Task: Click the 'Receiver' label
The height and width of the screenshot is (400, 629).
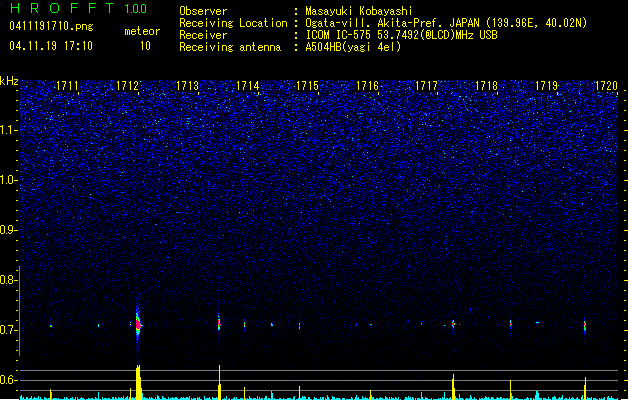Action: (203, 35)
